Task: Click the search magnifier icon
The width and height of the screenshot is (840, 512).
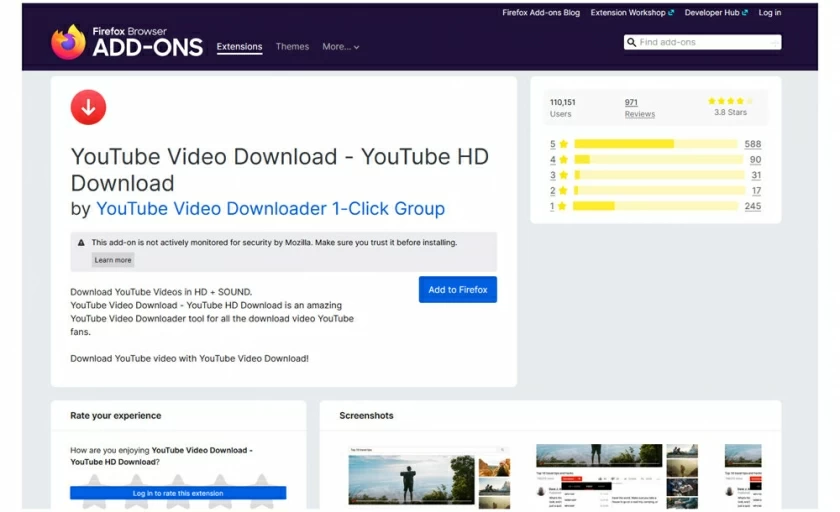Action: coord(632,42)
